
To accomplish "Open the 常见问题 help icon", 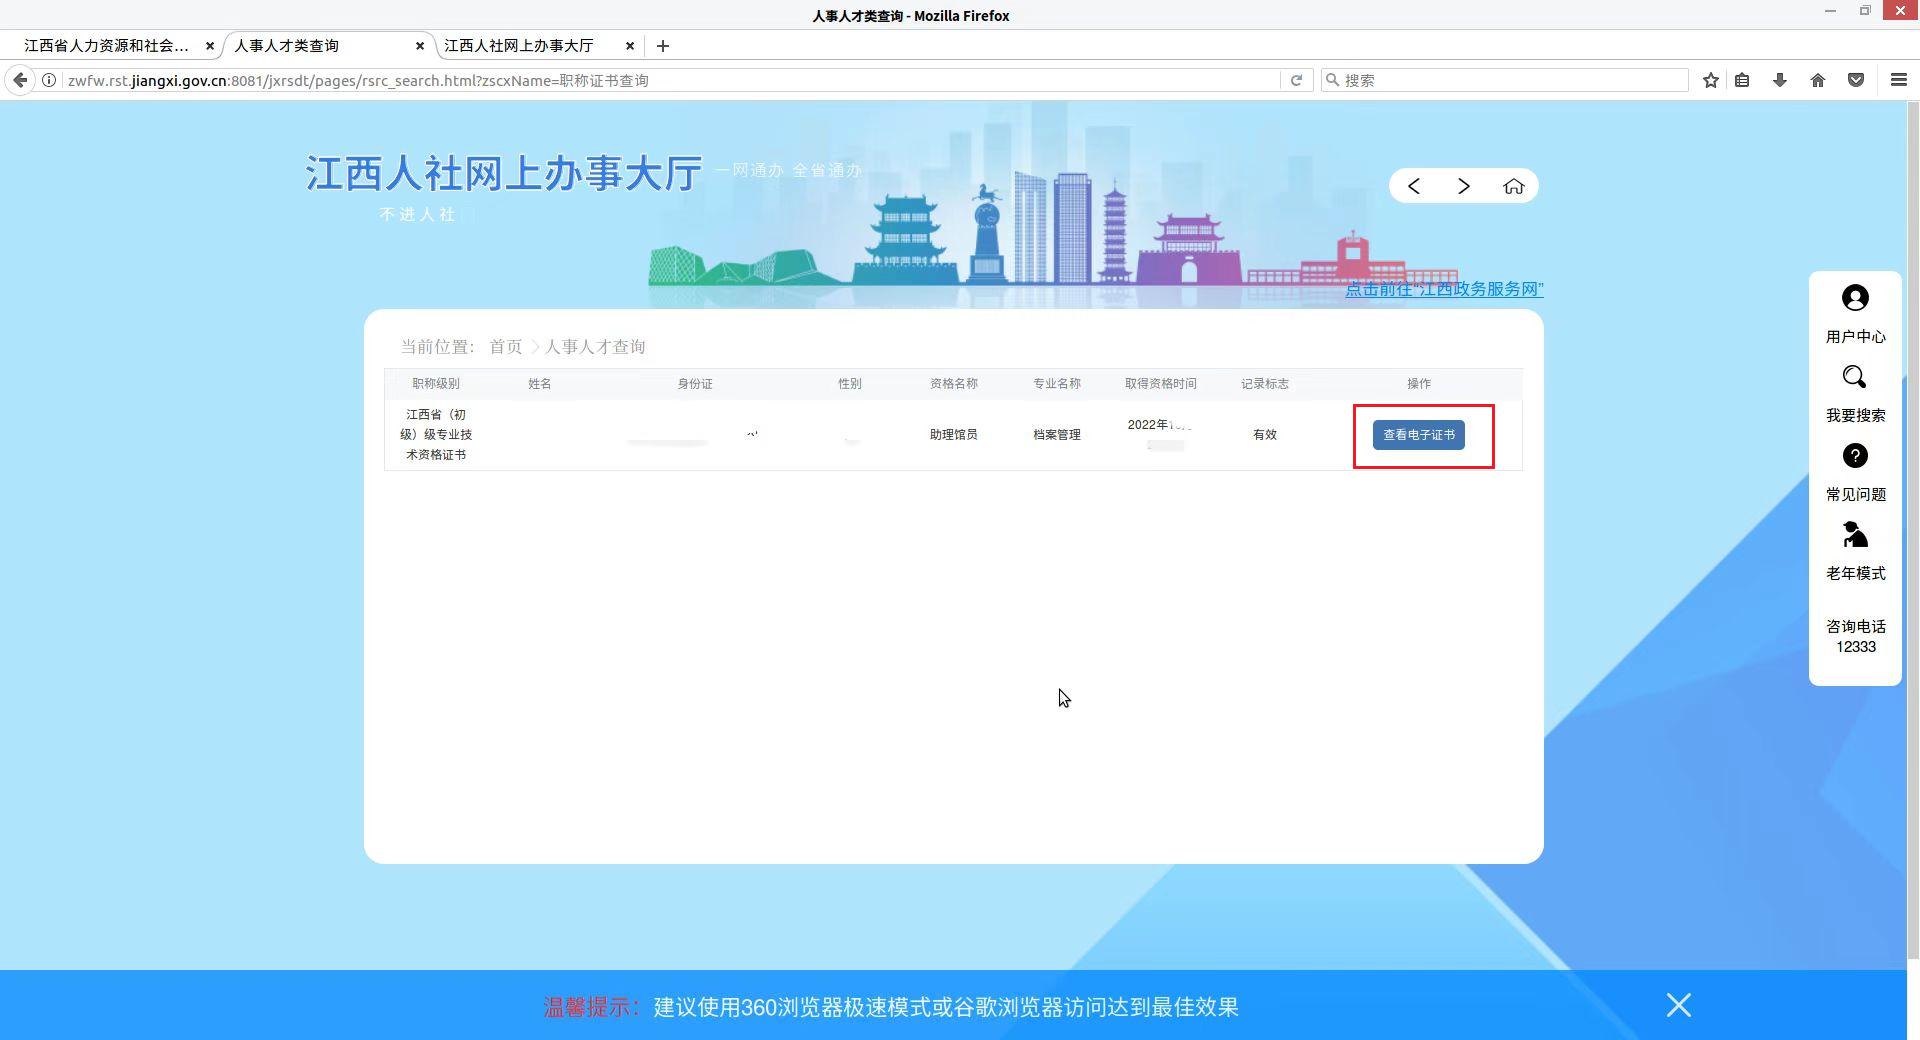I will tap(1854, 456).
